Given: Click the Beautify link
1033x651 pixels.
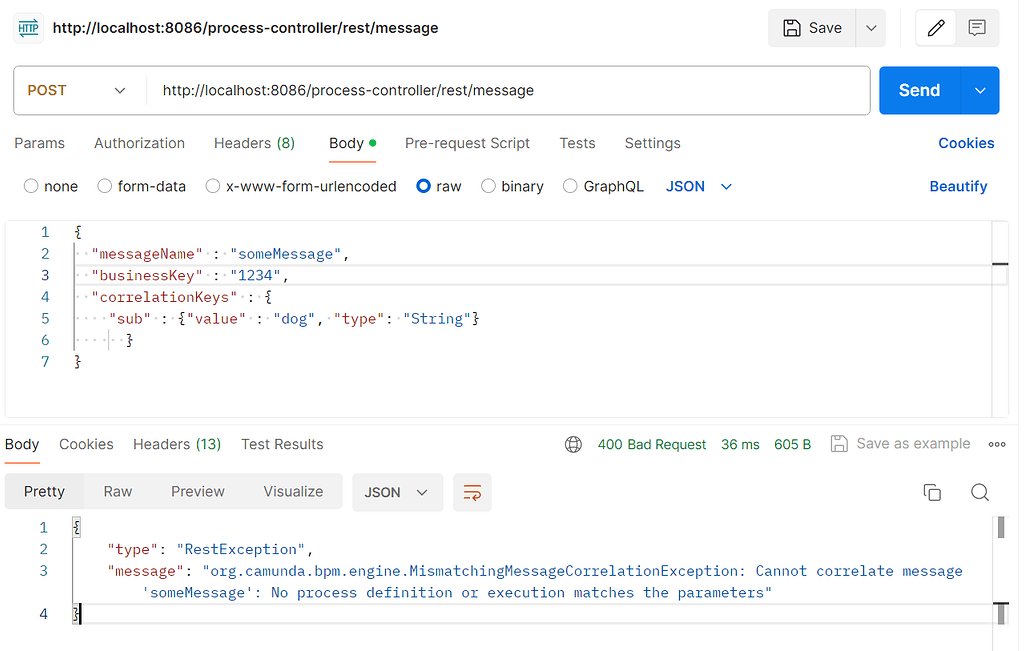Looking at the screenshot, I should (957, 186).
